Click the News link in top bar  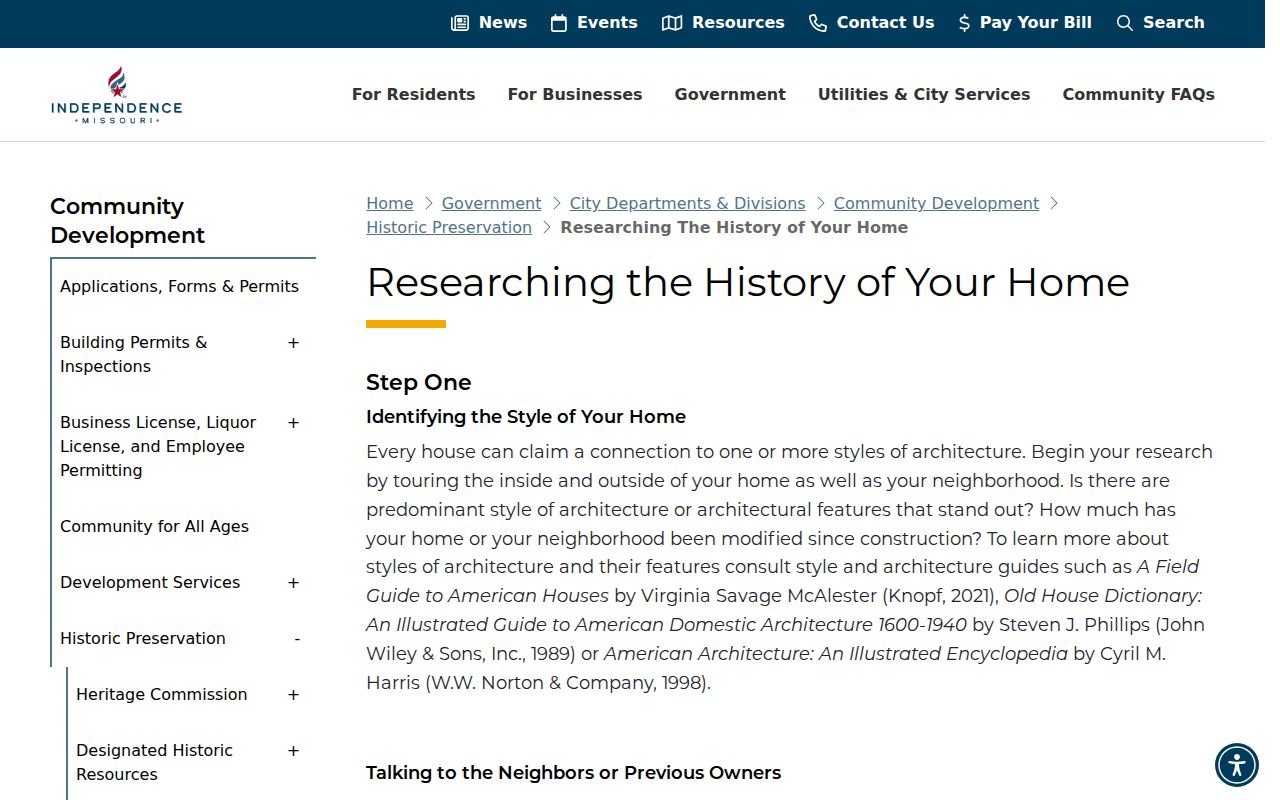(x=503, y=23)
